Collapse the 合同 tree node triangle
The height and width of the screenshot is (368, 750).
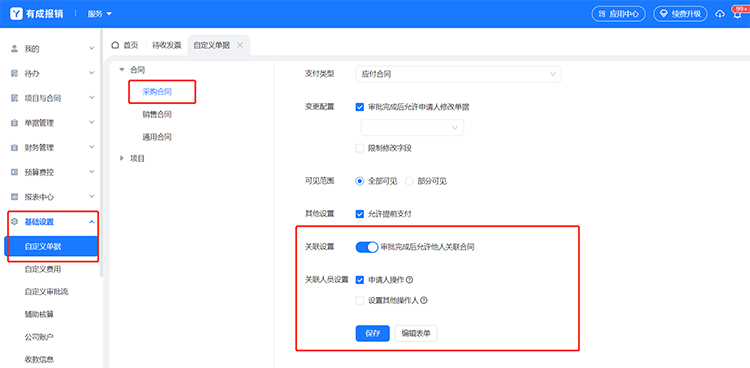tap(121, 70)
